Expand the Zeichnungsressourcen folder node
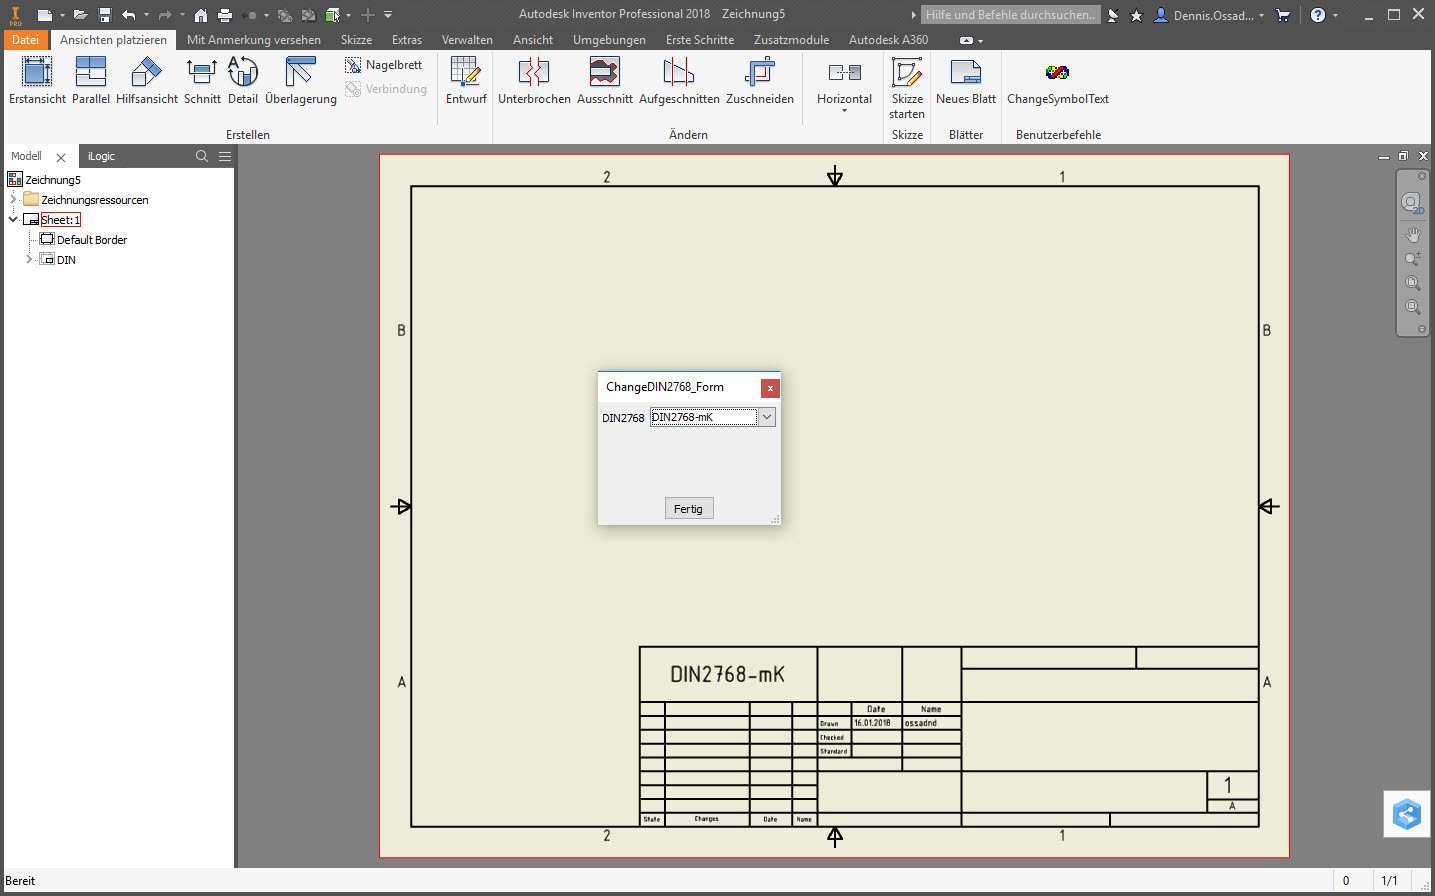 (13, 200)
